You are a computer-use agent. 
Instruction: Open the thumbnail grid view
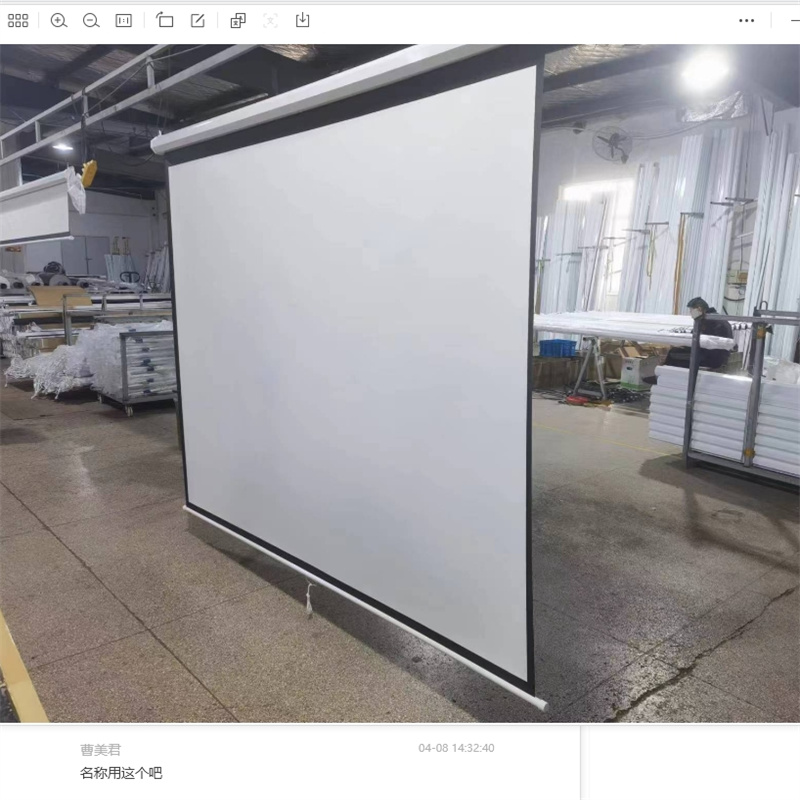[x=18, y=20]
